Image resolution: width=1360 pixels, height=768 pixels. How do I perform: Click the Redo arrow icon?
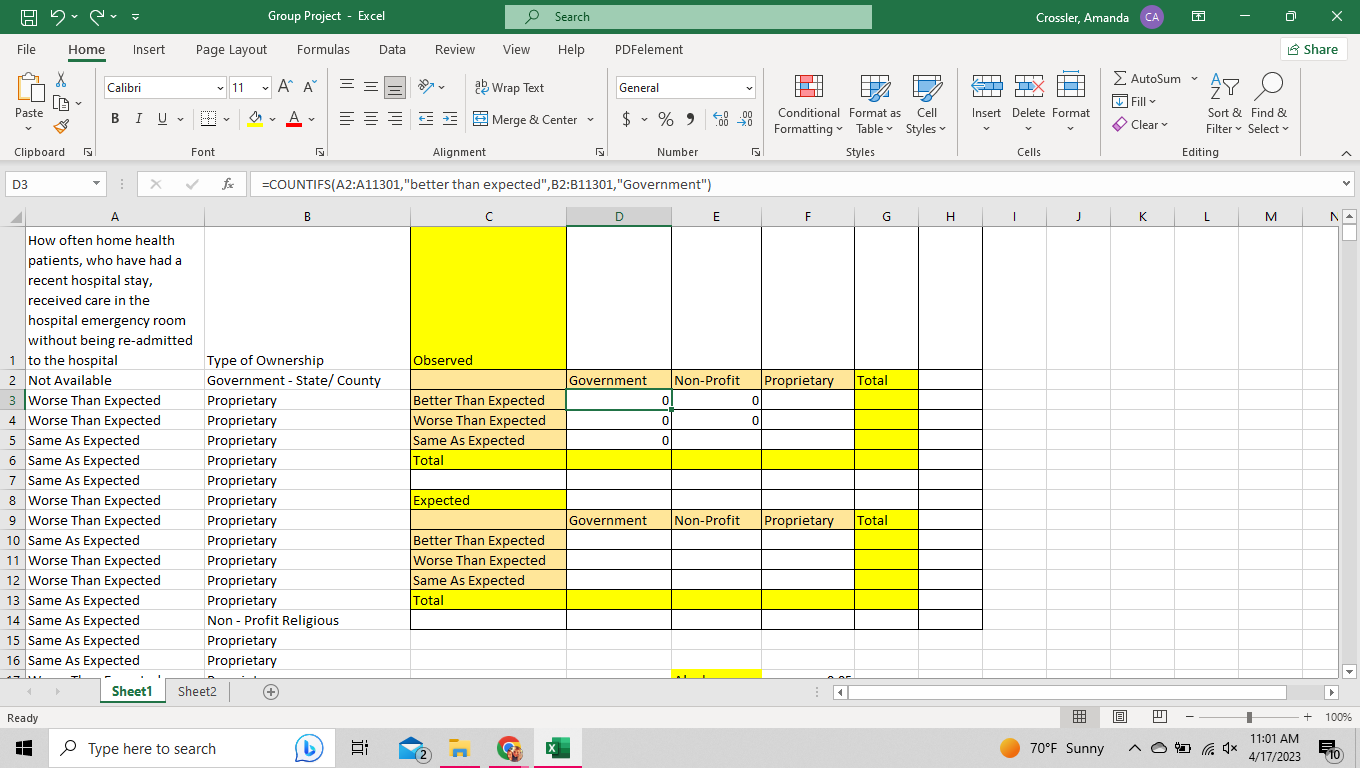coord(99,17)
